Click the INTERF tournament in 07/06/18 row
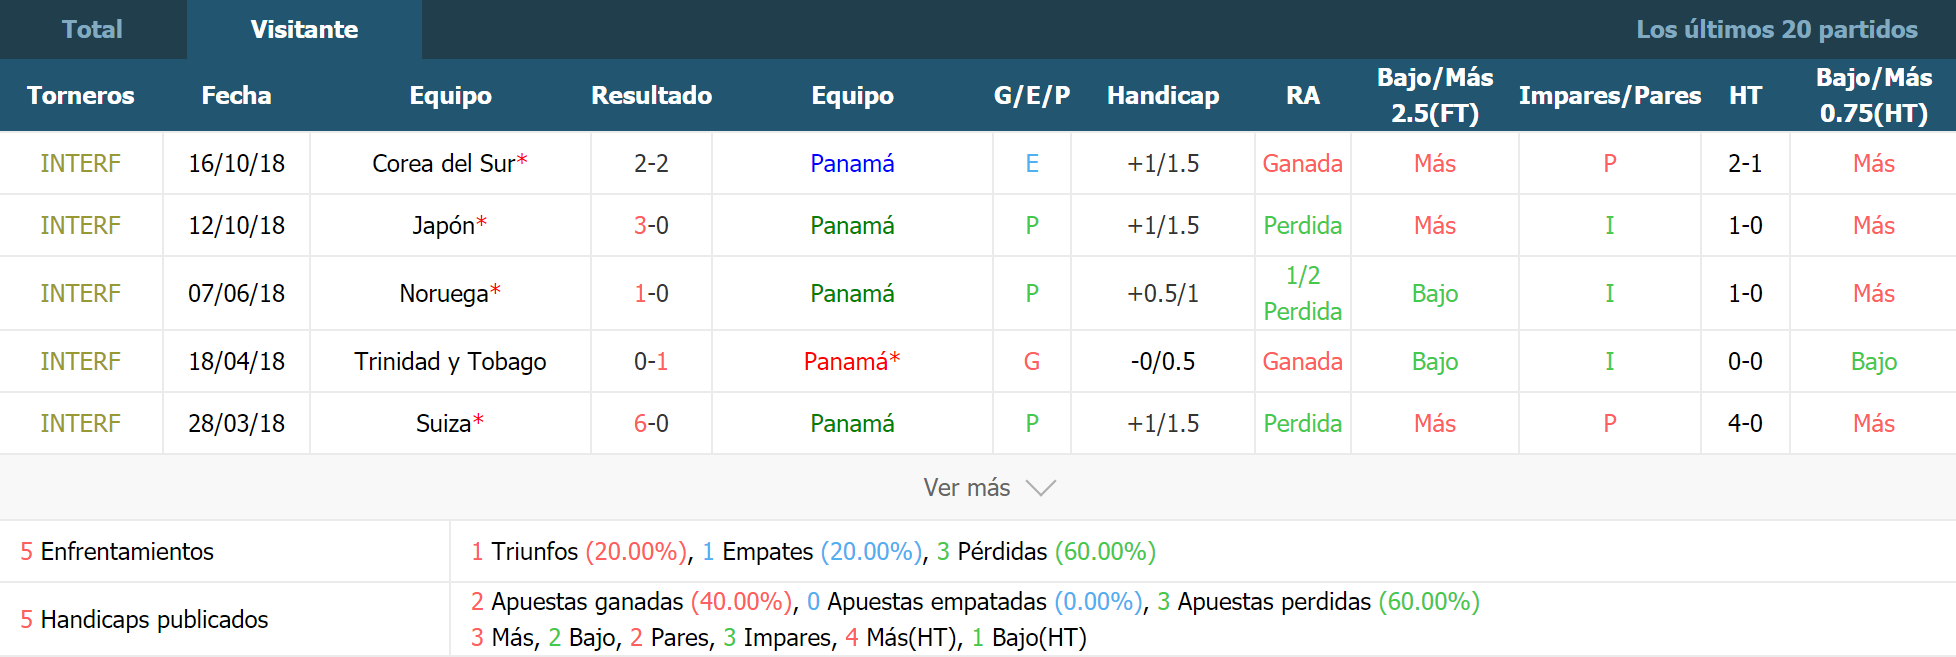The width and height of the screenshot is (1956, 657). pos(81,293)
